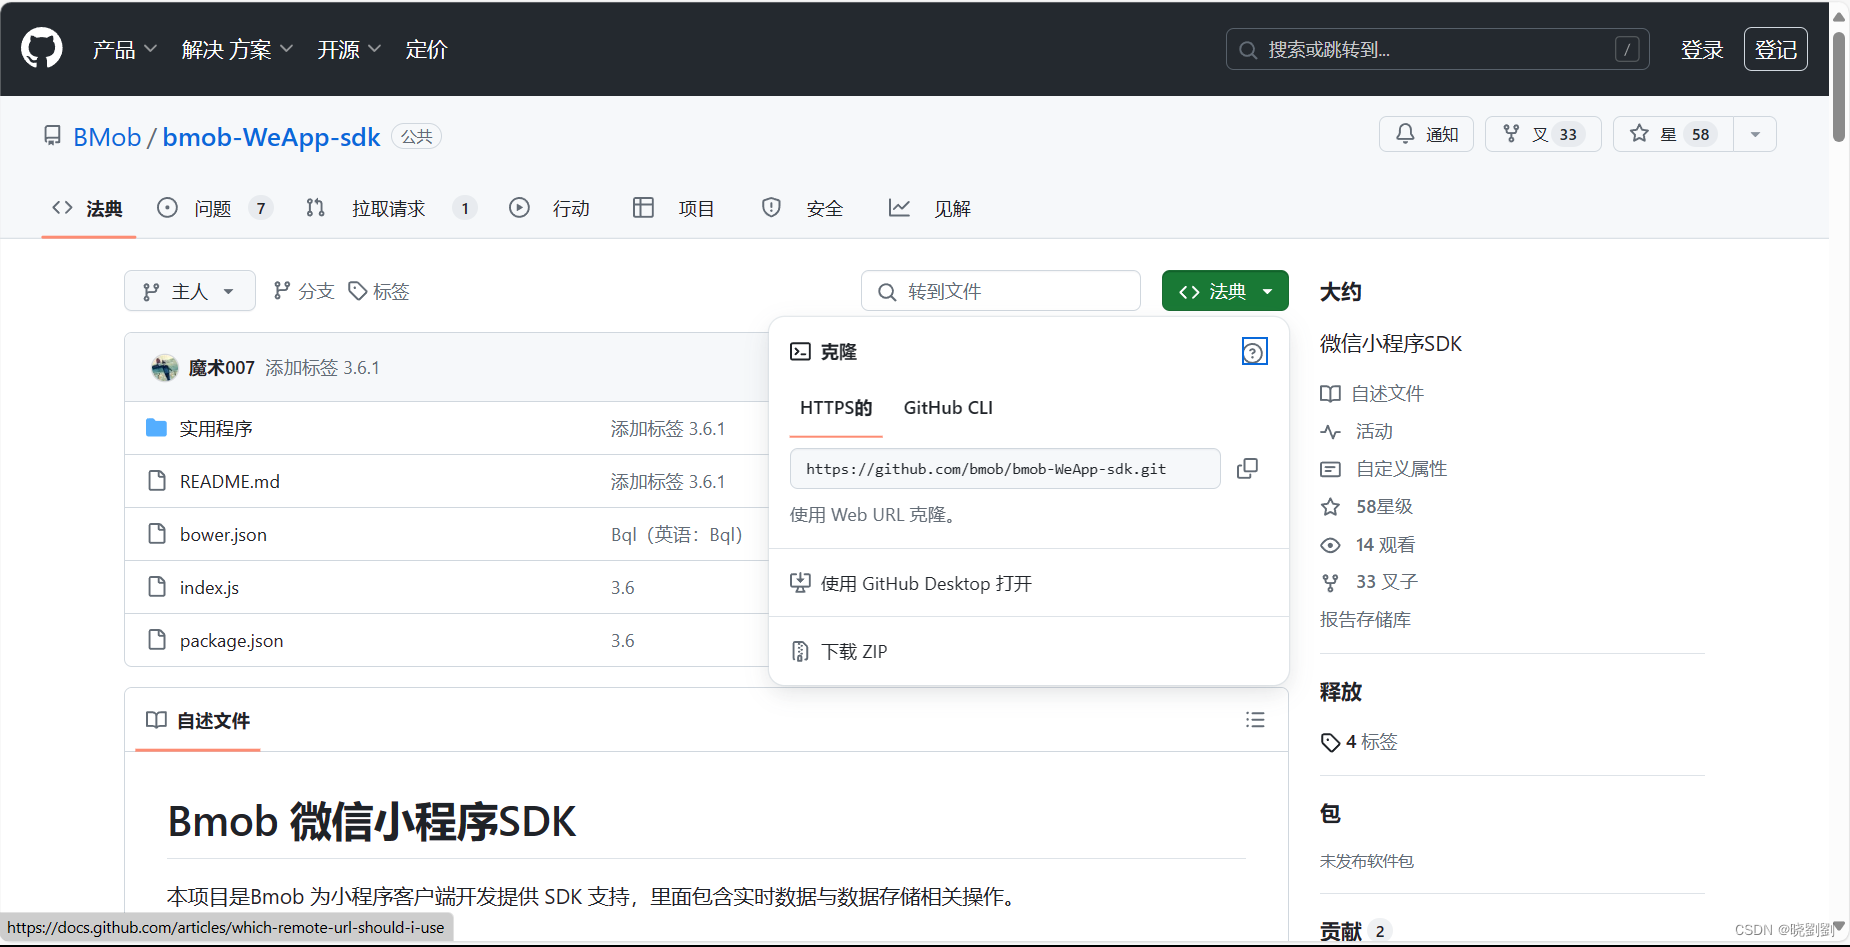Click the 自述文件 book icon
1850x947 pixels.
pos(1330,393)
